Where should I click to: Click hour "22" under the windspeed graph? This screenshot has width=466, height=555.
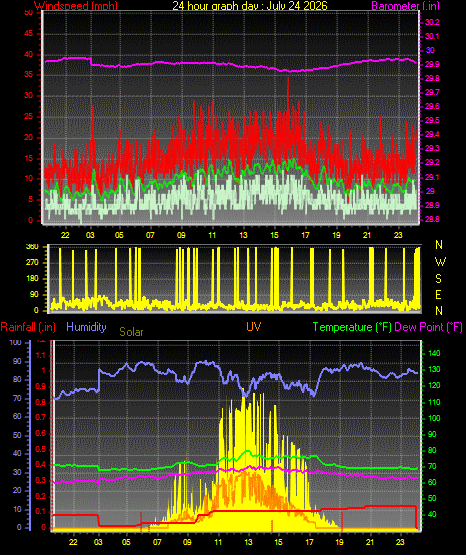pos(65,235)
